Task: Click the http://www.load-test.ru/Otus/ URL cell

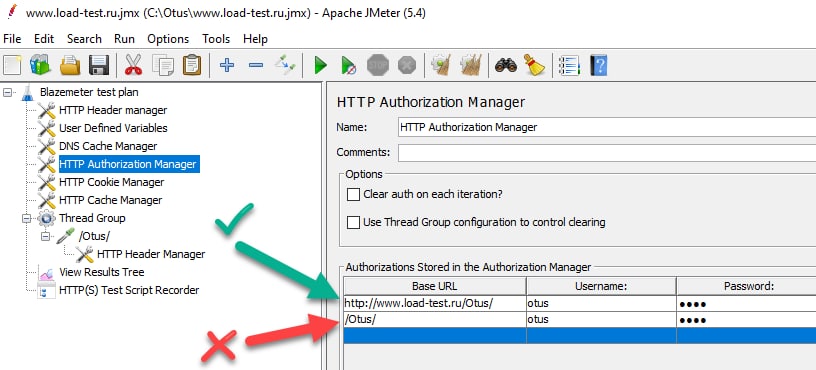Action: coord(435,303)
